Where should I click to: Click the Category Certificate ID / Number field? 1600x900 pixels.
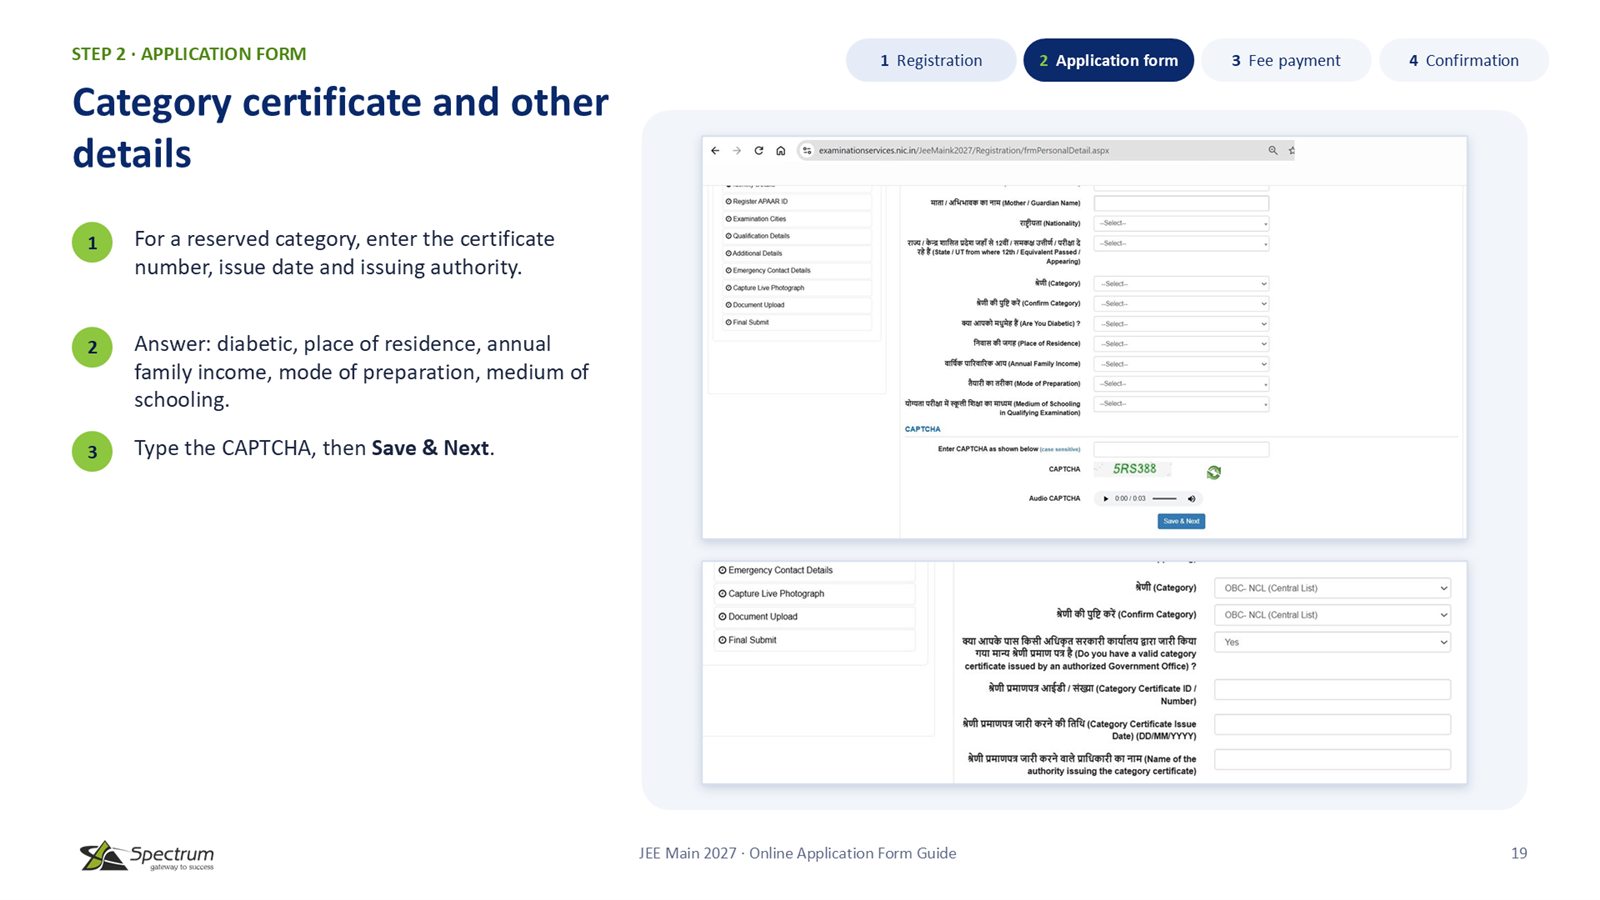click(x=1332, y=689)
